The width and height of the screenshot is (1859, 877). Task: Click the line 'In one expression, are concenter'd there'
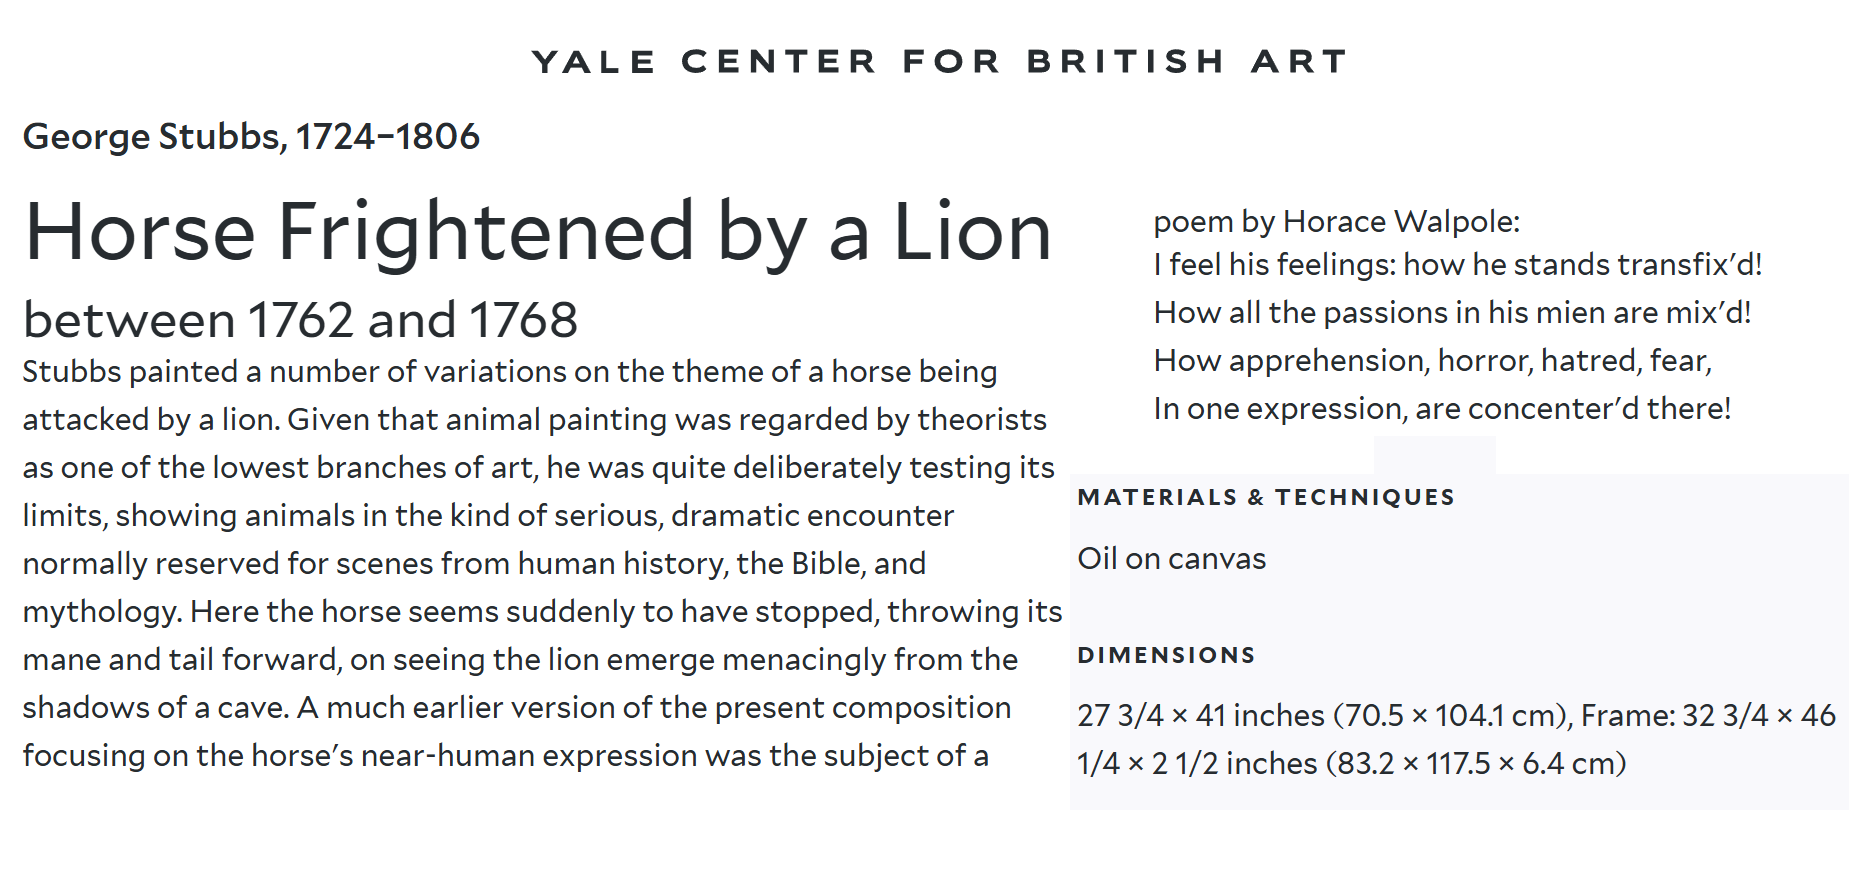[1442, 408]
